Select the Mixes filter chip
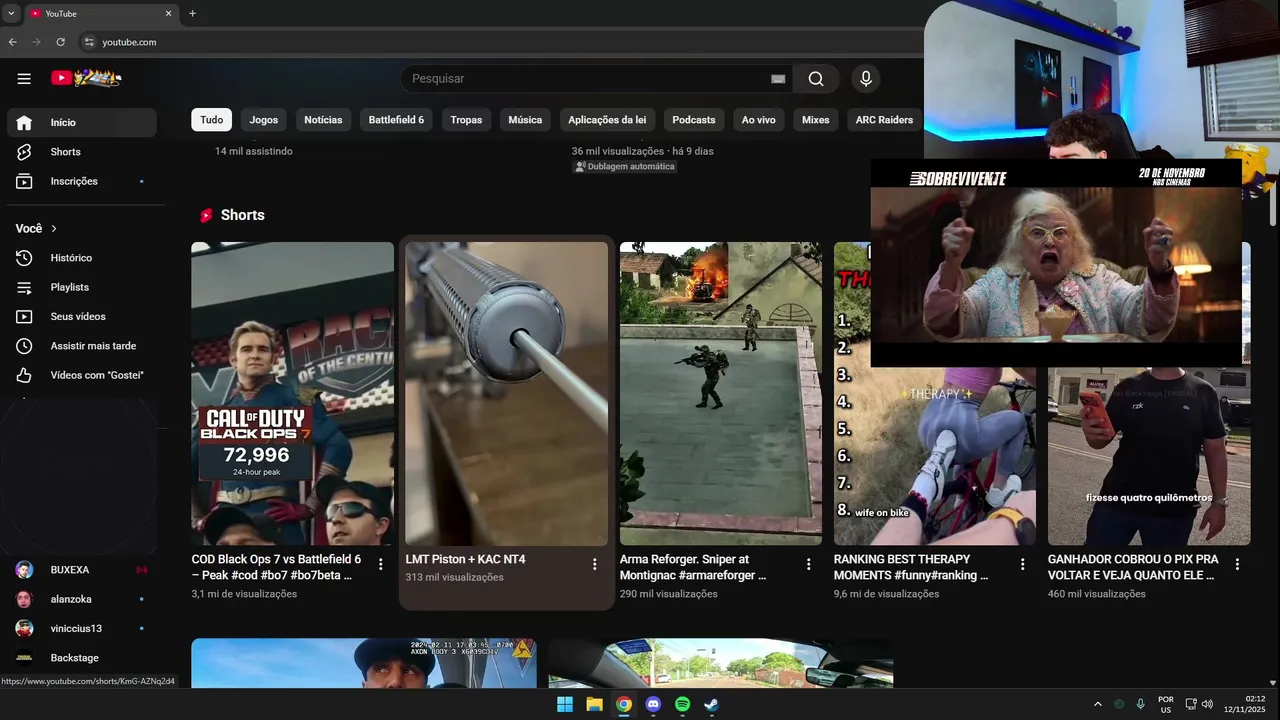Image resolution: width=1280 pixels, height=720 pixels. [816, 120]
